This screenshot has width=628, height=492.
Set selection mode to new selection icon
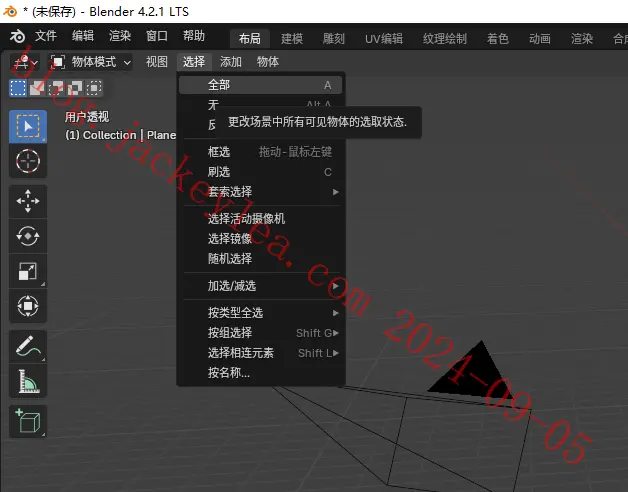tap(18, 88)
